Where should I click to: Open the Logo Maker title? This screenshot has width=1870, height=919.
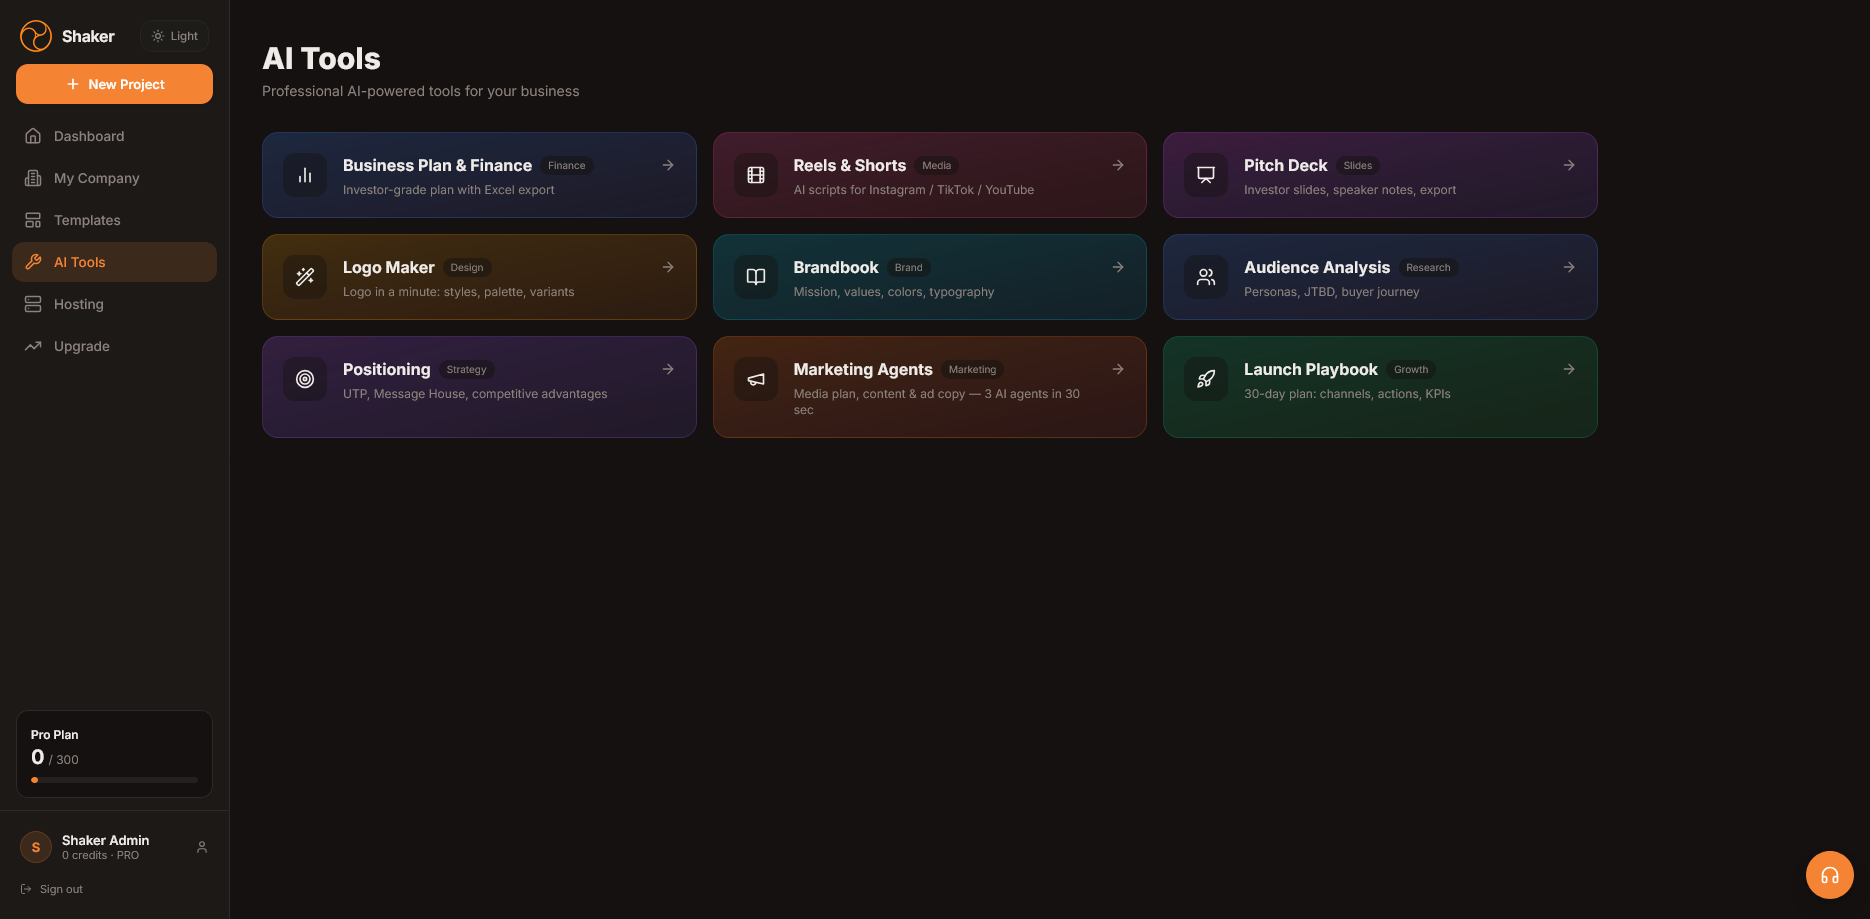388,267
